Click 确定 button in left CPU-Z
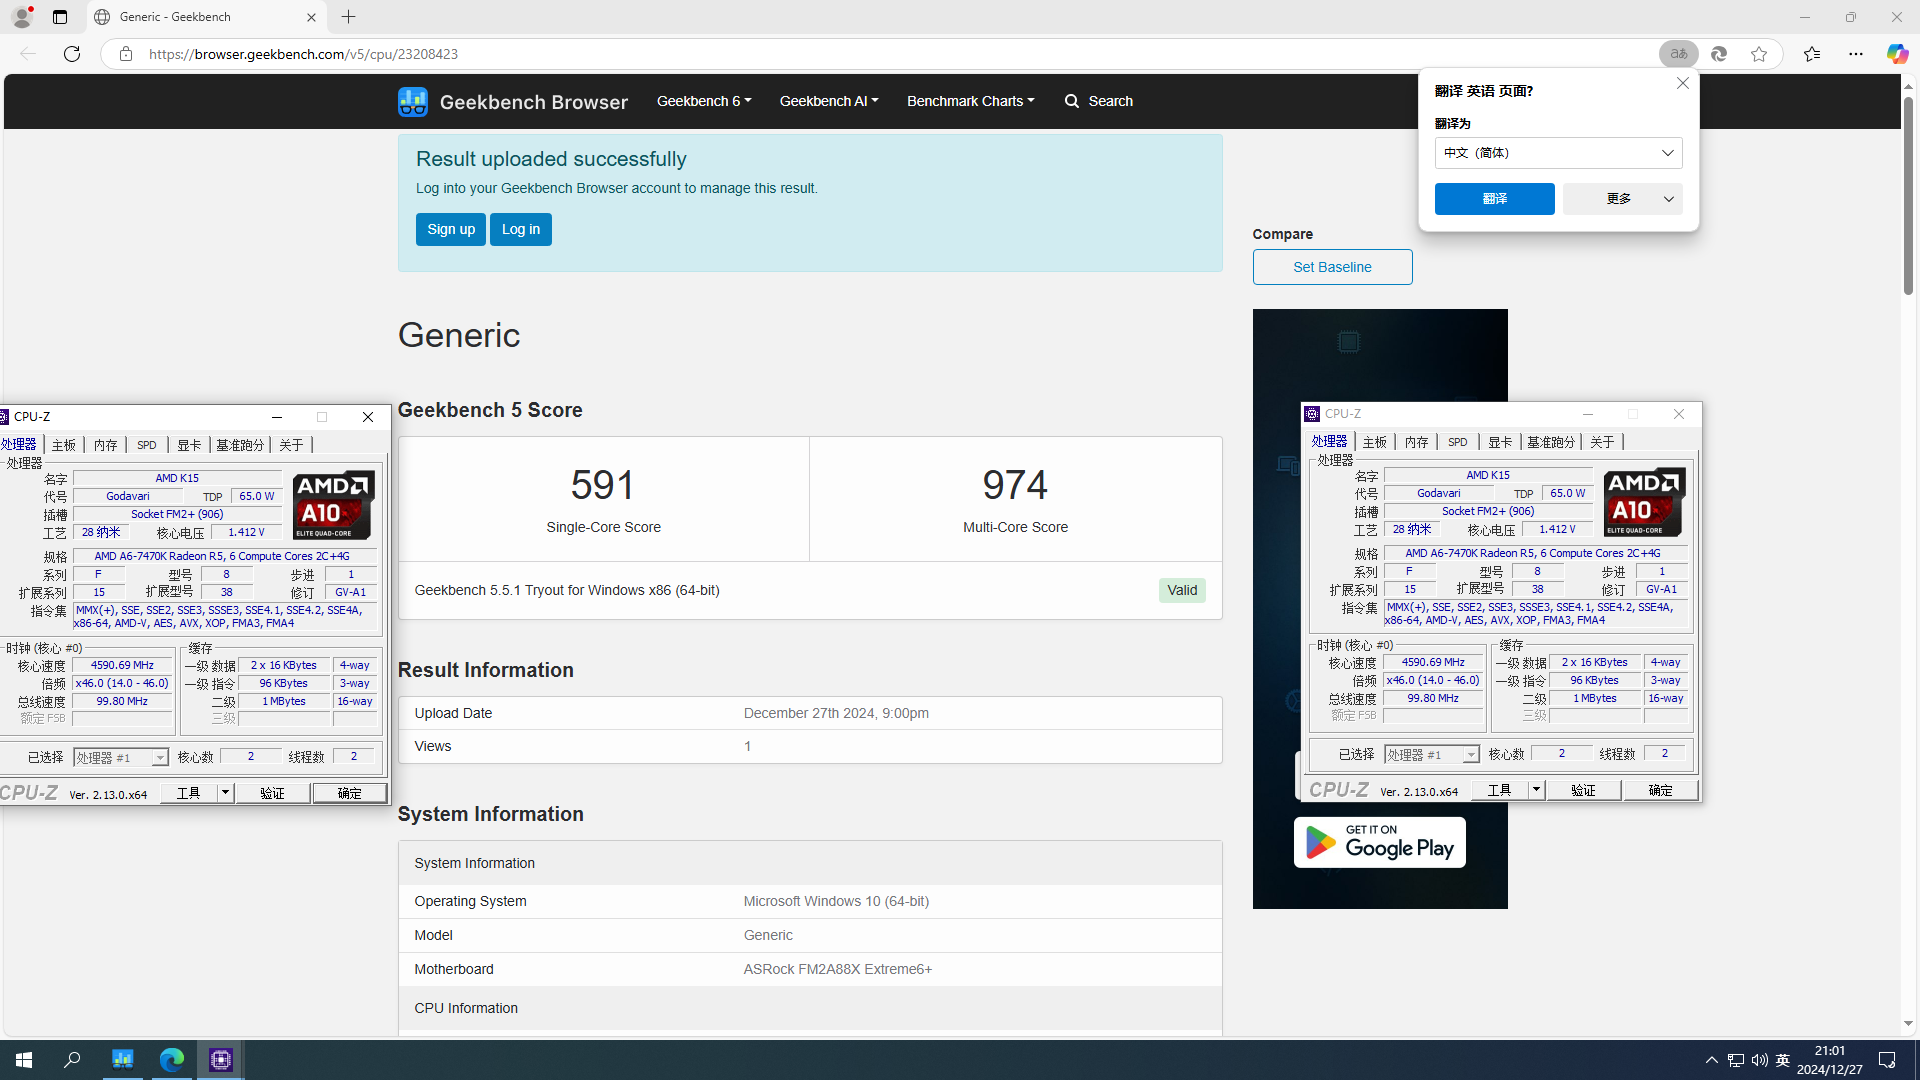The image size is (1920, 1080). pos(350,793)
